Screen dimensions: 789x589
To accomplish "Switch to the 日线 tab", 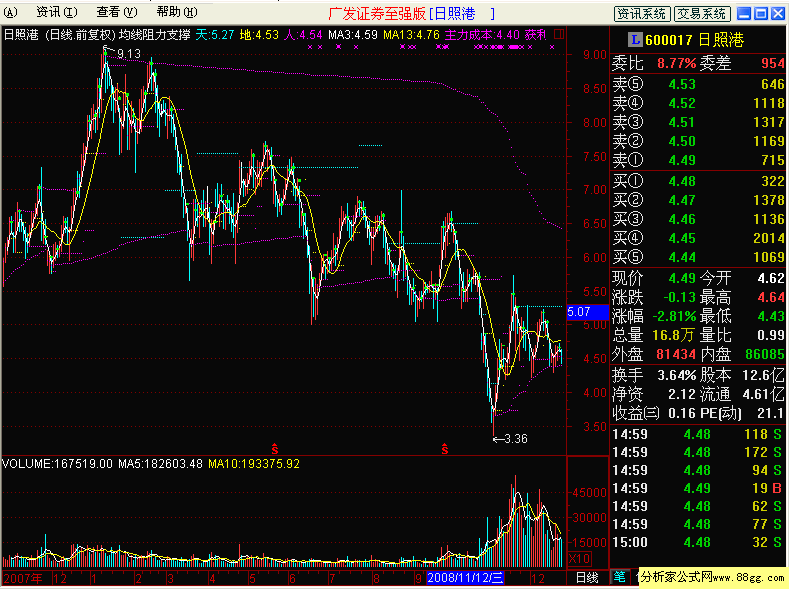I will pos(587,577).
